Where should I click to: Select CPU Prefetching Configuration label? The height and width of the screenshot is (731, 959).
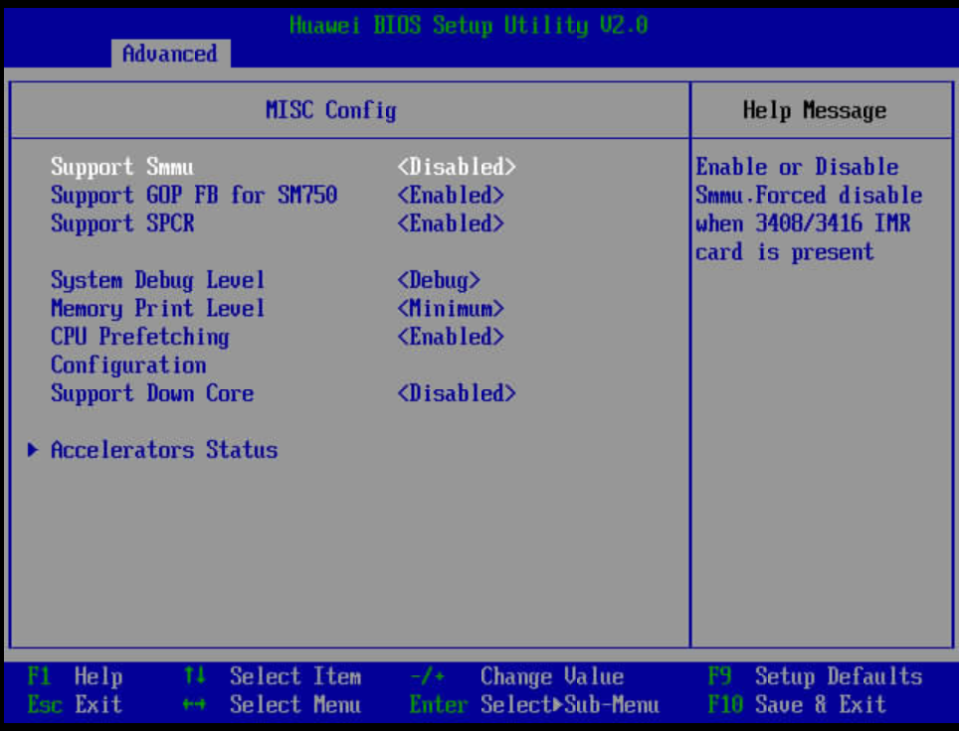point(140,351)
